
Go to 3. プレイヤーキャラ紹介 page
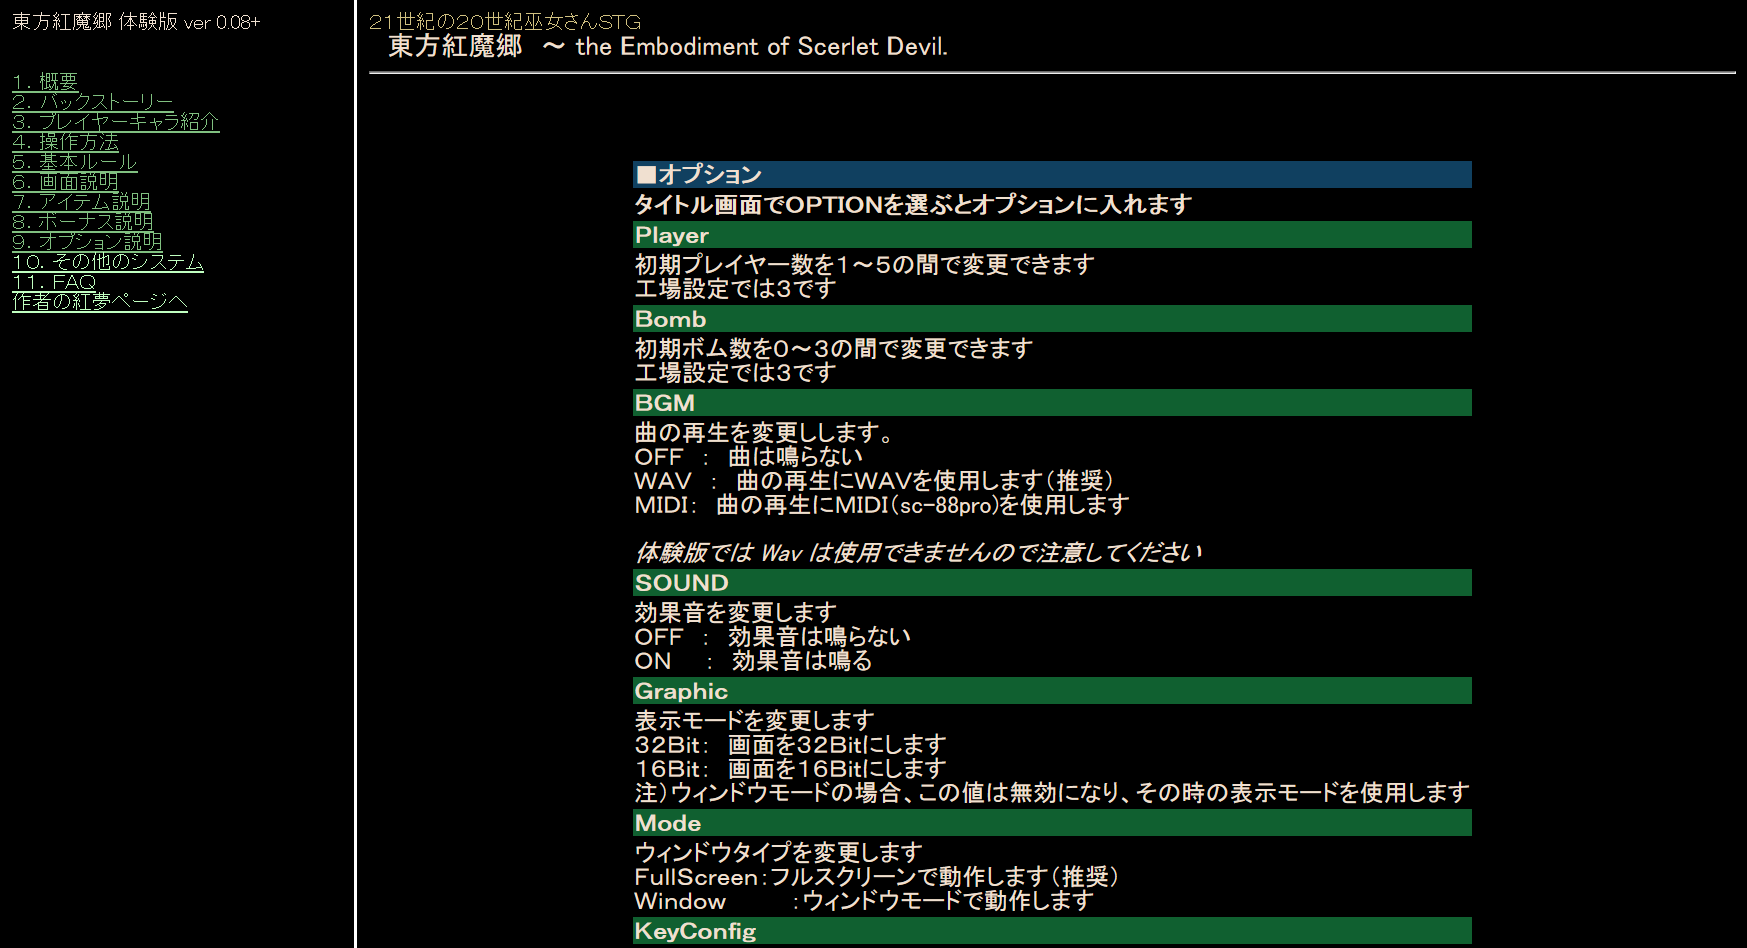(116, 121)
